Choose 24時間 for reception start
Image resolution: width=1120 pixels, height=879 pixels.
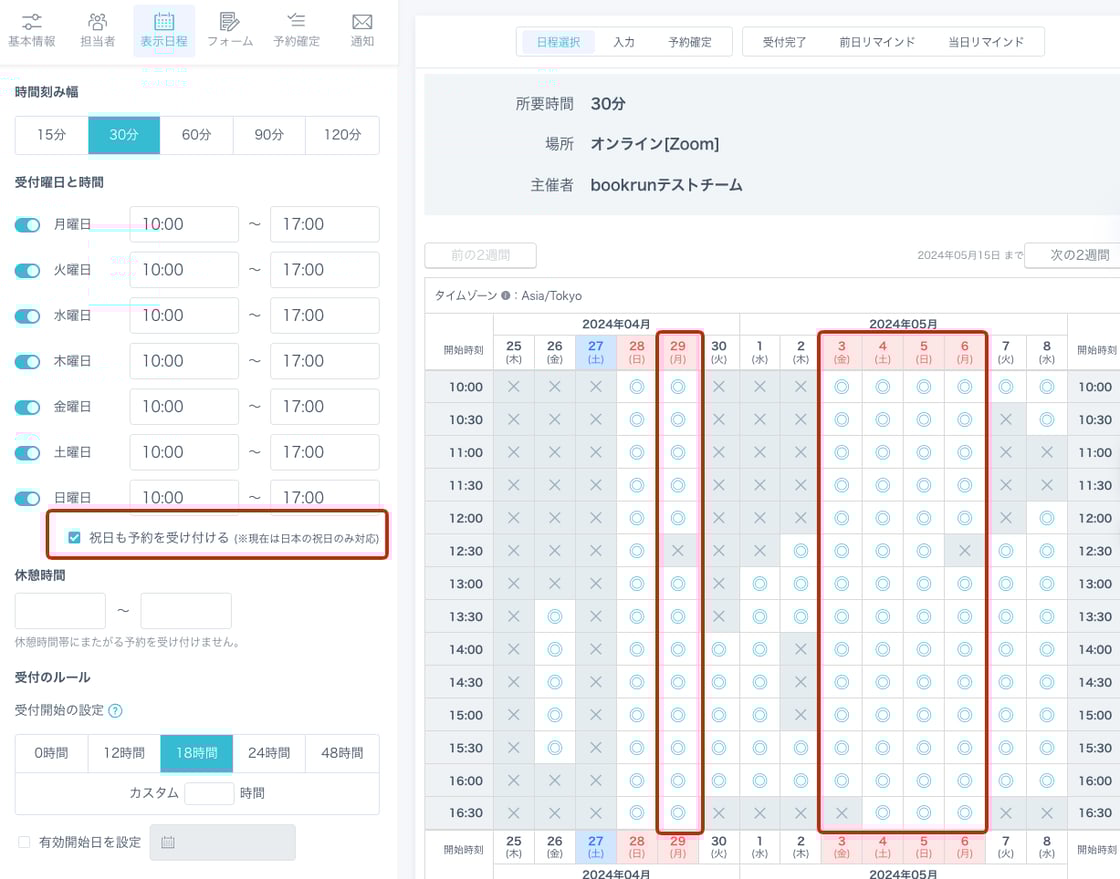(x=269, y=753)
